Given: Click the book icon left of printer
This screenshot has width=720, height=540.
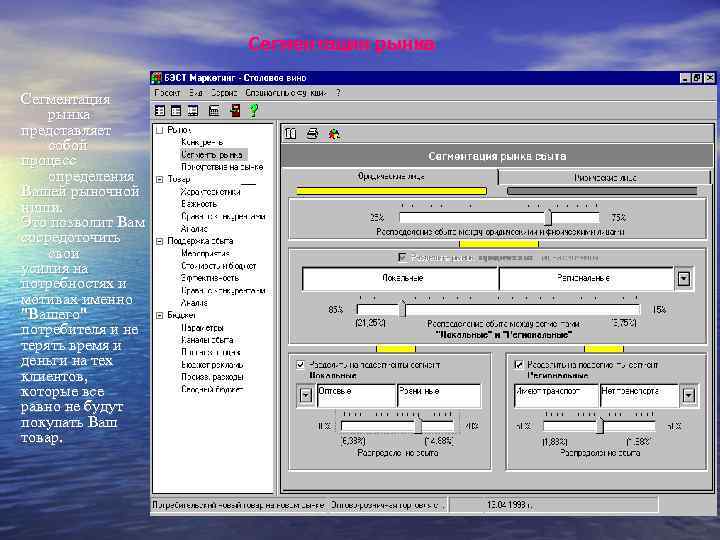Looking at the screenshot, I should [291, 133].
